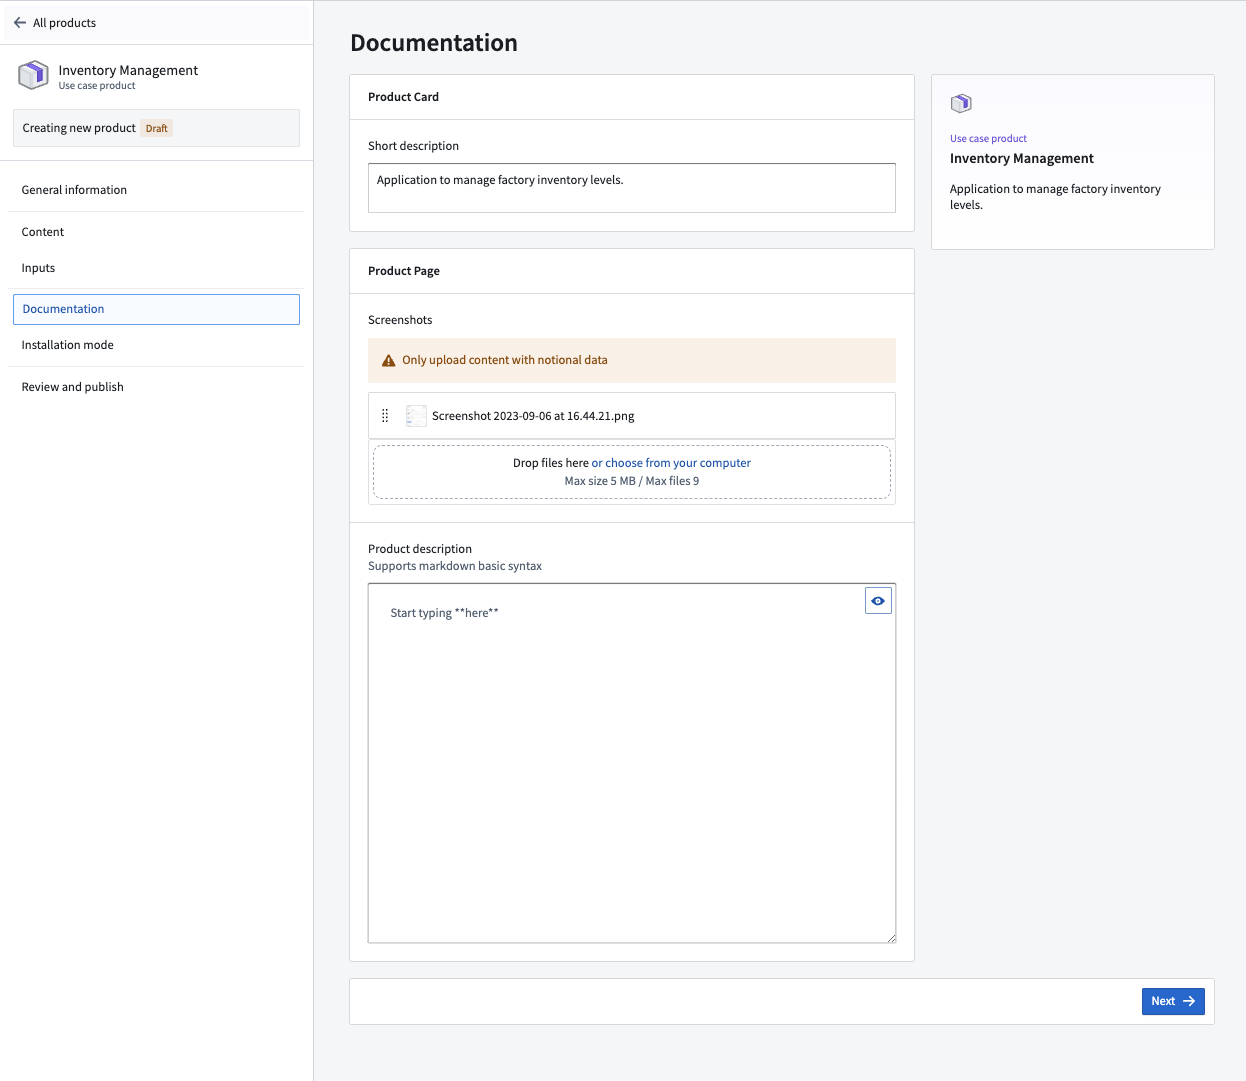Select Documentation in sidebar
Viewport: 1246px width, 1081px height.
coord(156,309)
